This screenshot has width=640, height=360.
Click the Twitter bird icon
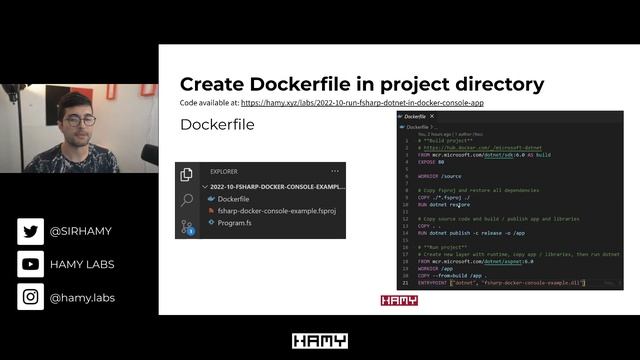[31, 231]
